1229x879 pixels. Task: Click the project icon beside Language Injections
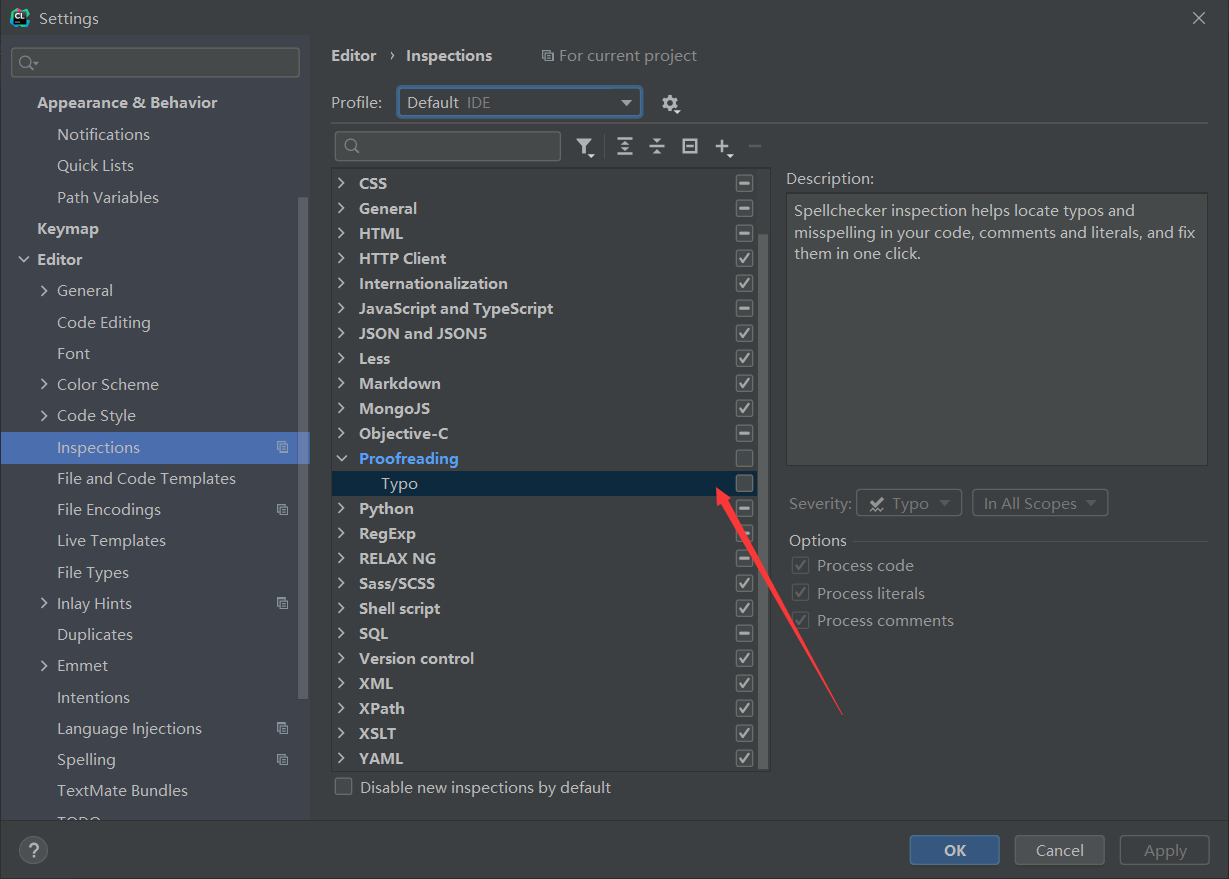(282, 728)
